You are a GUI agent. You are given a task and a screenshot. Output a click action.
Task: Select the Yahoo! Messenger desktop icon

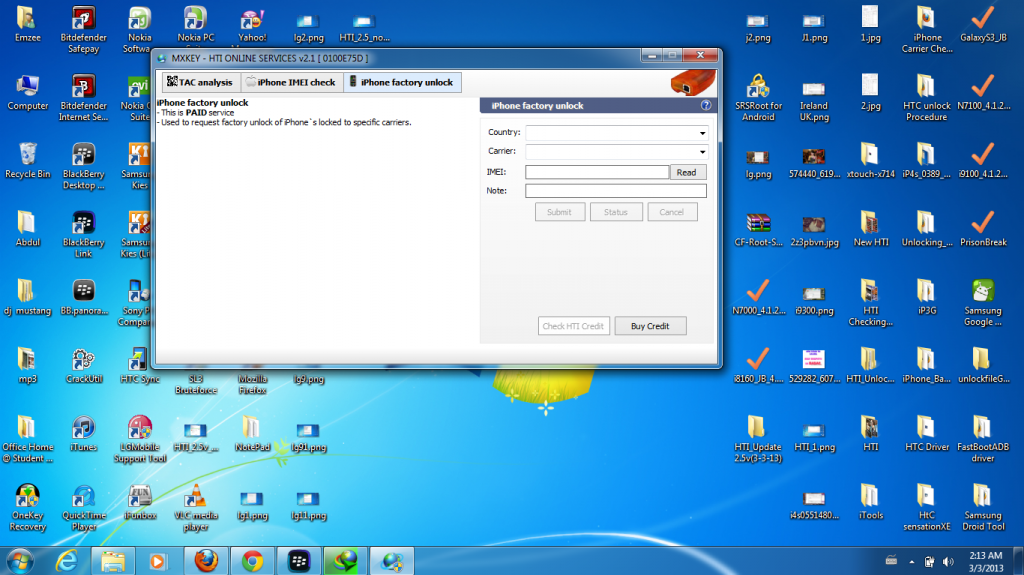click(x=252, y=26)
